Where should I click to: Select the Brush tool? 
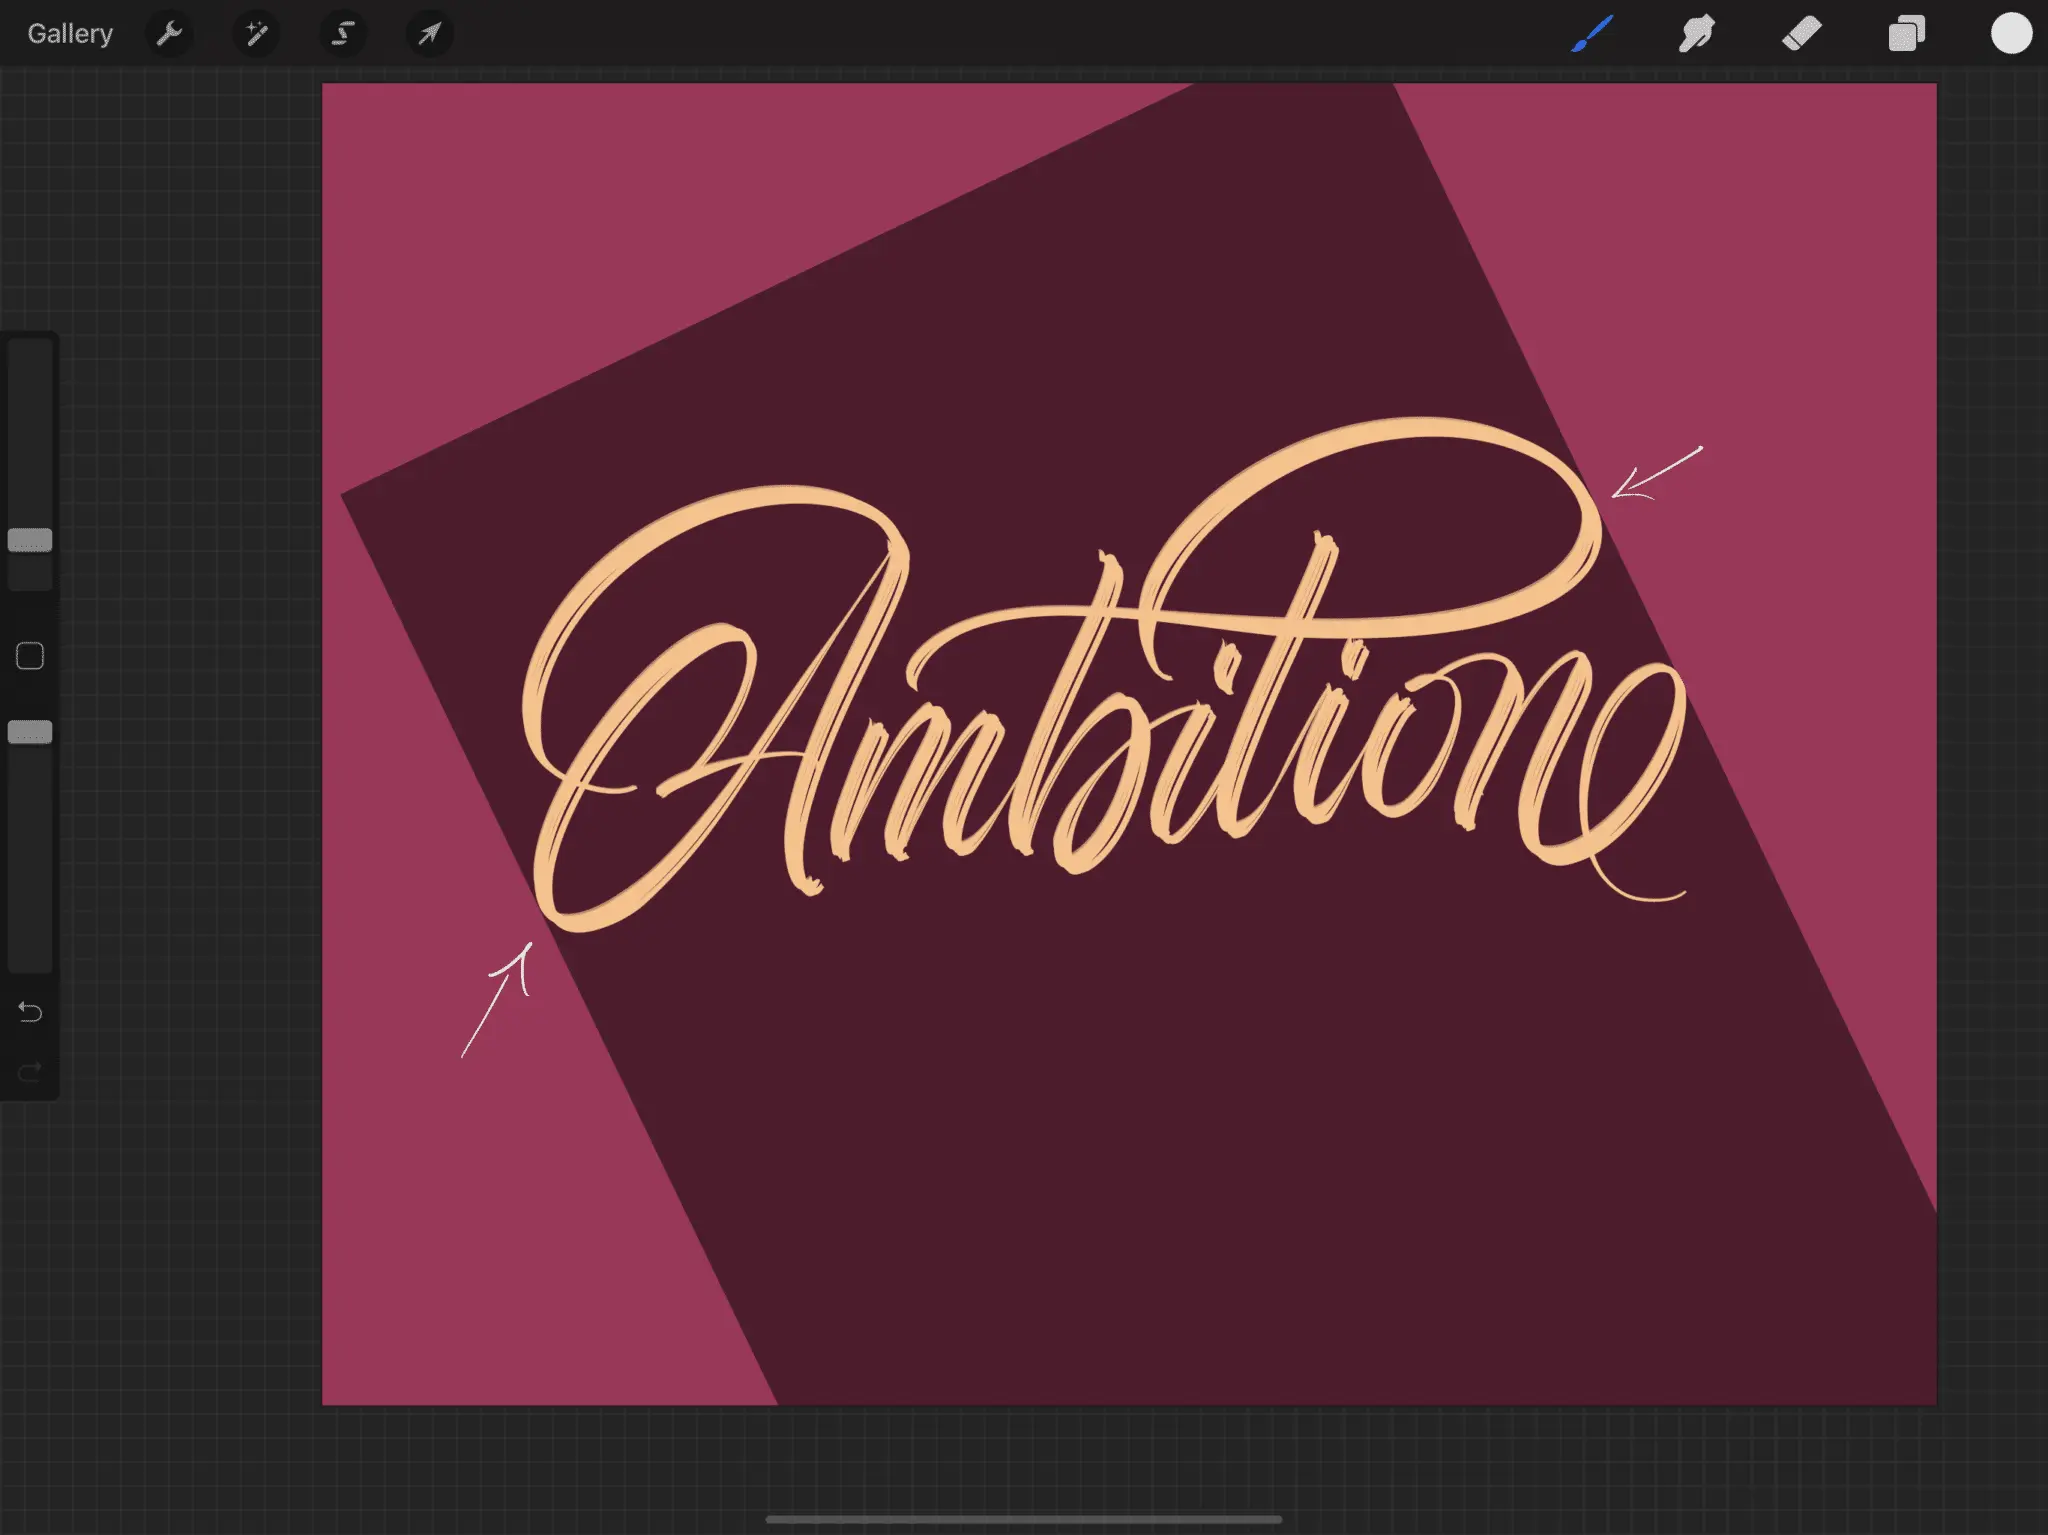[x=1592, y=34]
